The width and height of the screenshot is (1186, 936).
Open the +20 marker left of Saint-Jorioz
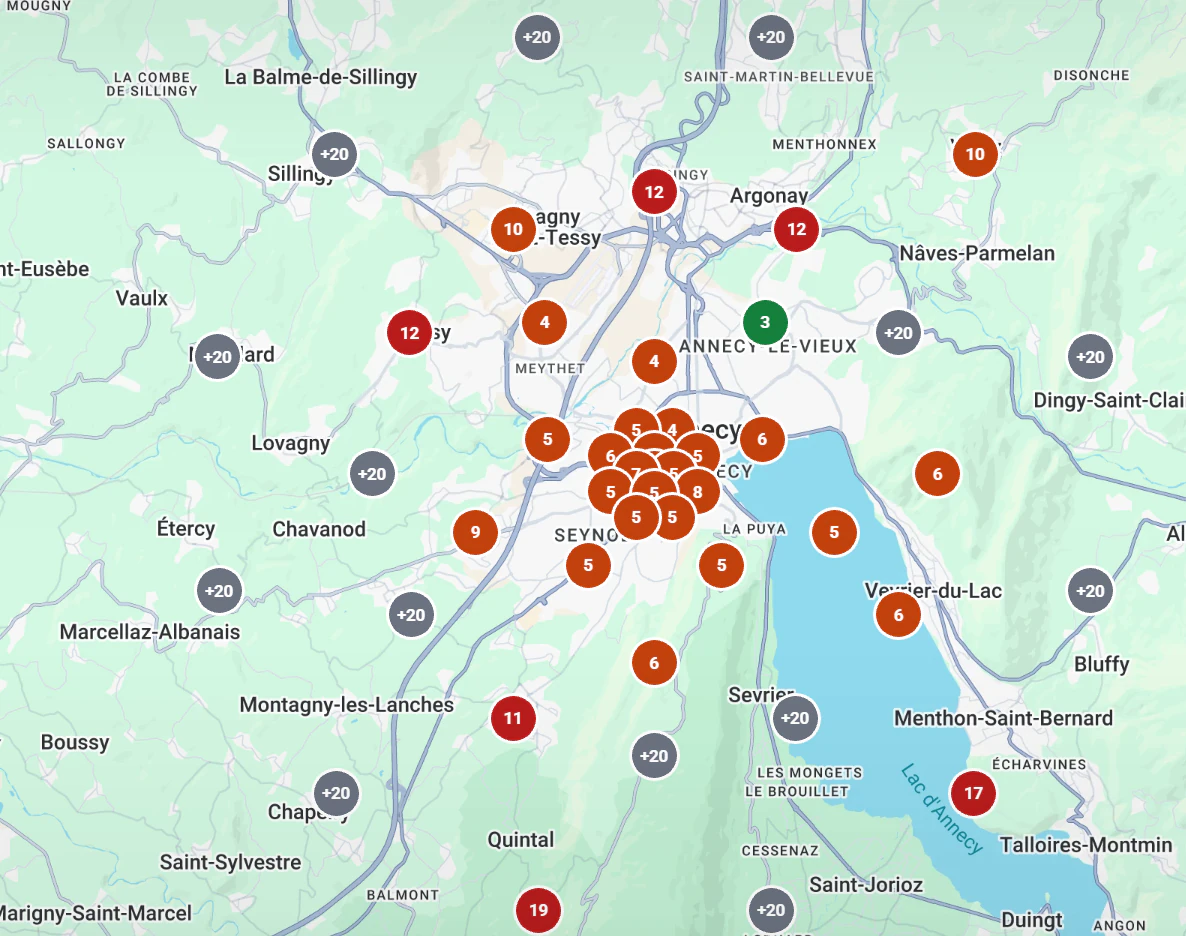pos(771,910)
